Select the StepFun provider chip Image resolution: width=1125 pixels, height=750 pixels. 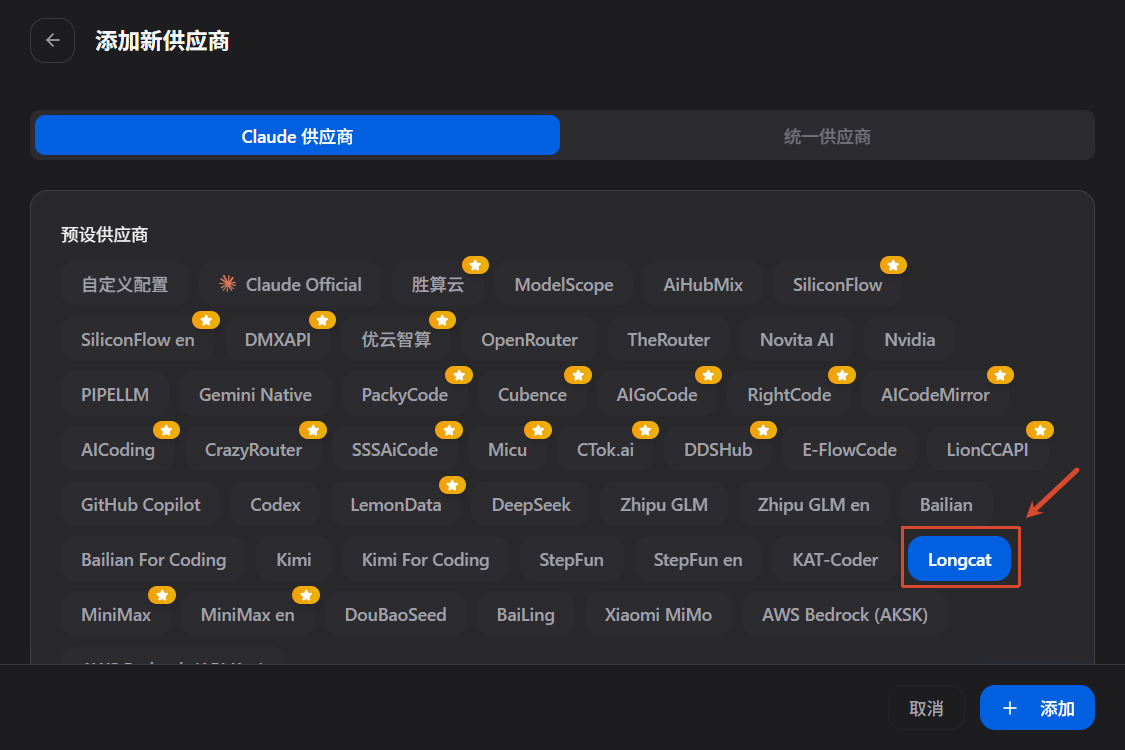(x=571, y=560)
